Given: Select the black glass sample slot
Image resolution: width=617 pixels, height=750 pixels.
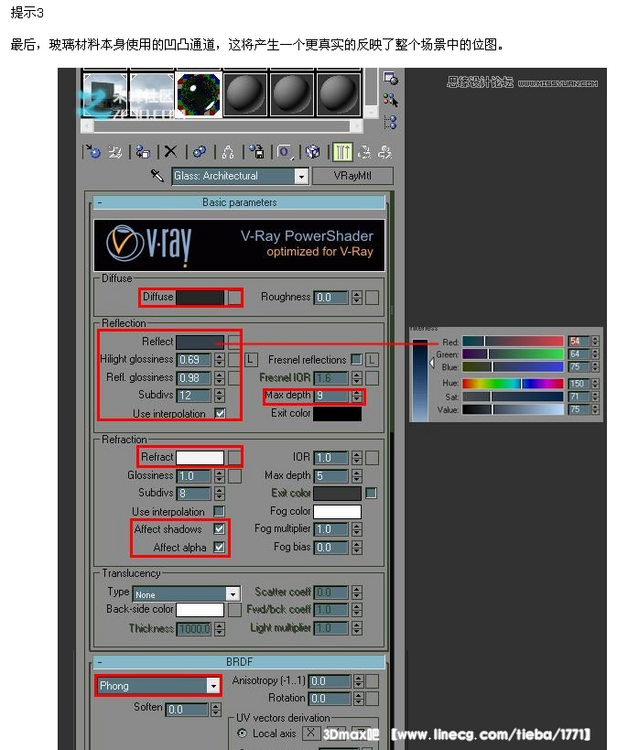Looking at the screenshot, I should point(198,94).
